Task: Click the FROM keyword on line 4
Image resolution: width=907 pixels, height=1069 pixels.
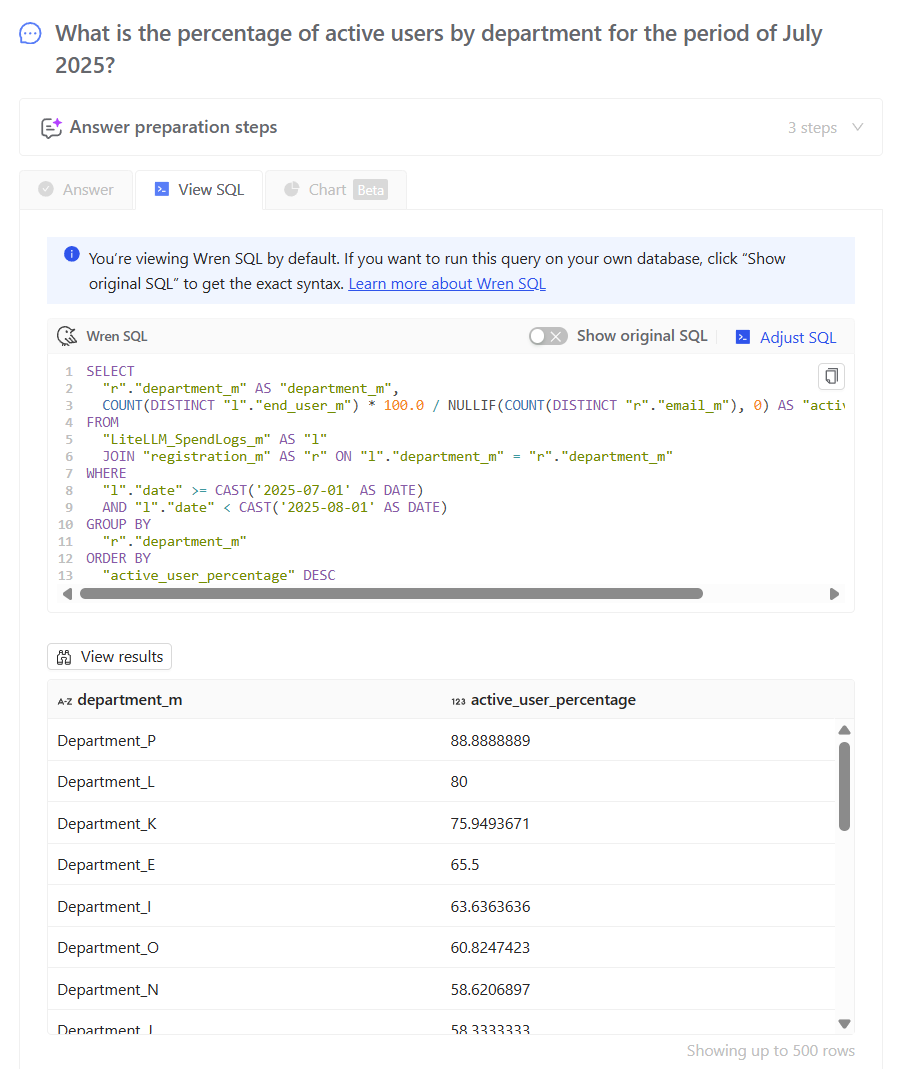Action: click(x=102, y=422)
